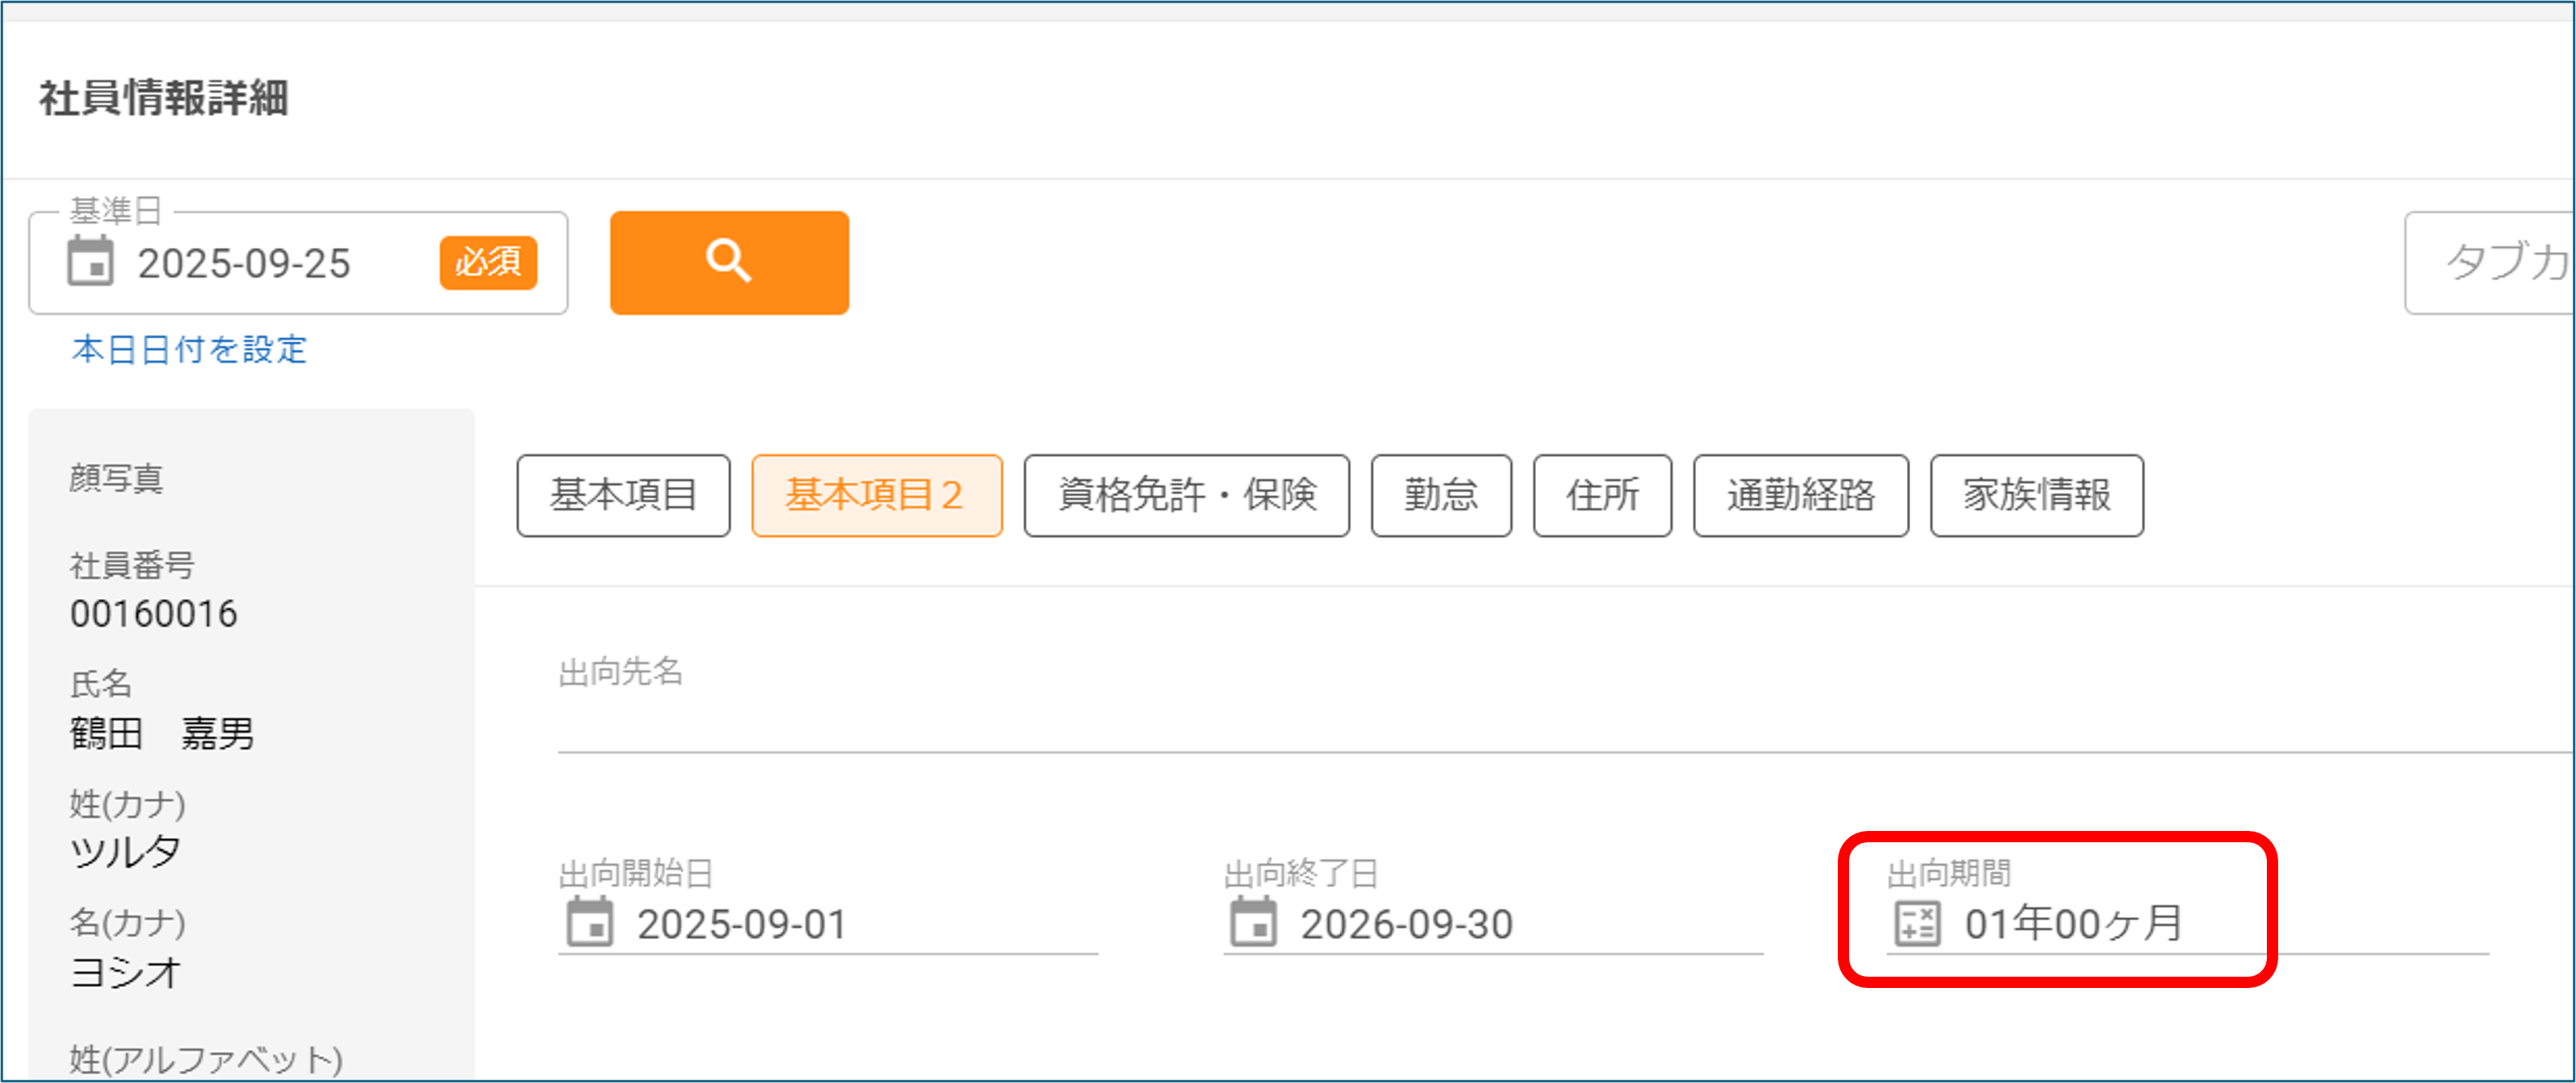Click the highlighted 出向期間 value 01年00ヶ月
2576x1083 pixels.
coord(2077,925)
